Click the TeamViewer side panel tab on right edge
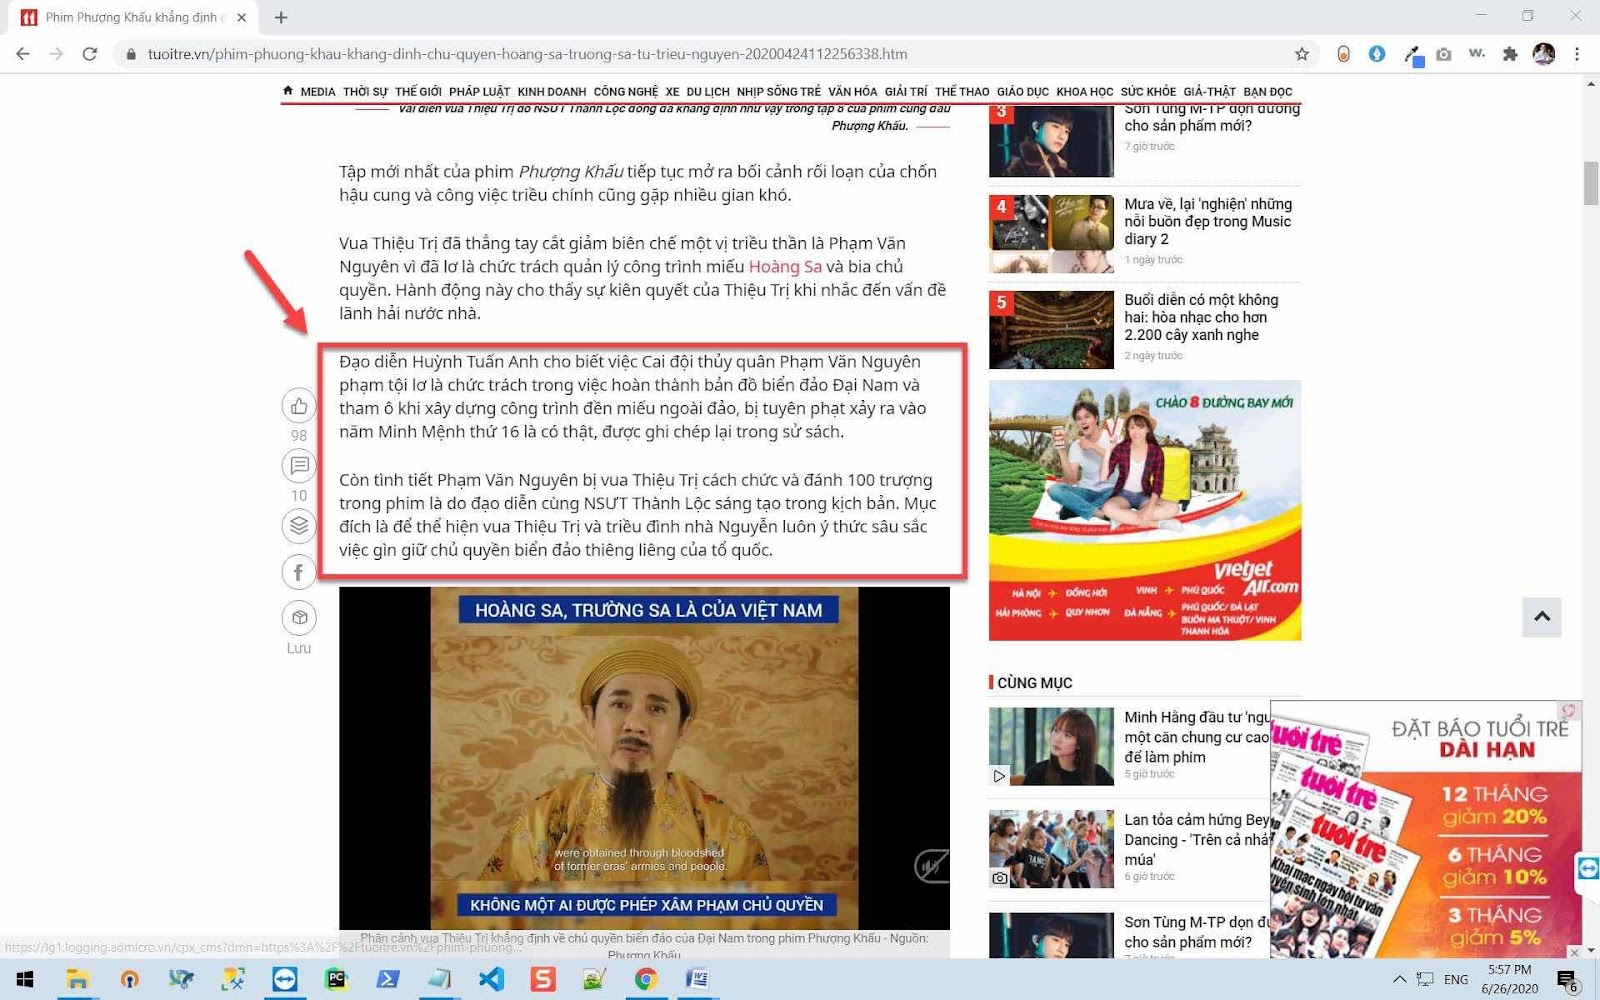This screenshot has height=1000, width=1600. pyautogui.click(x=1588, y=868)
